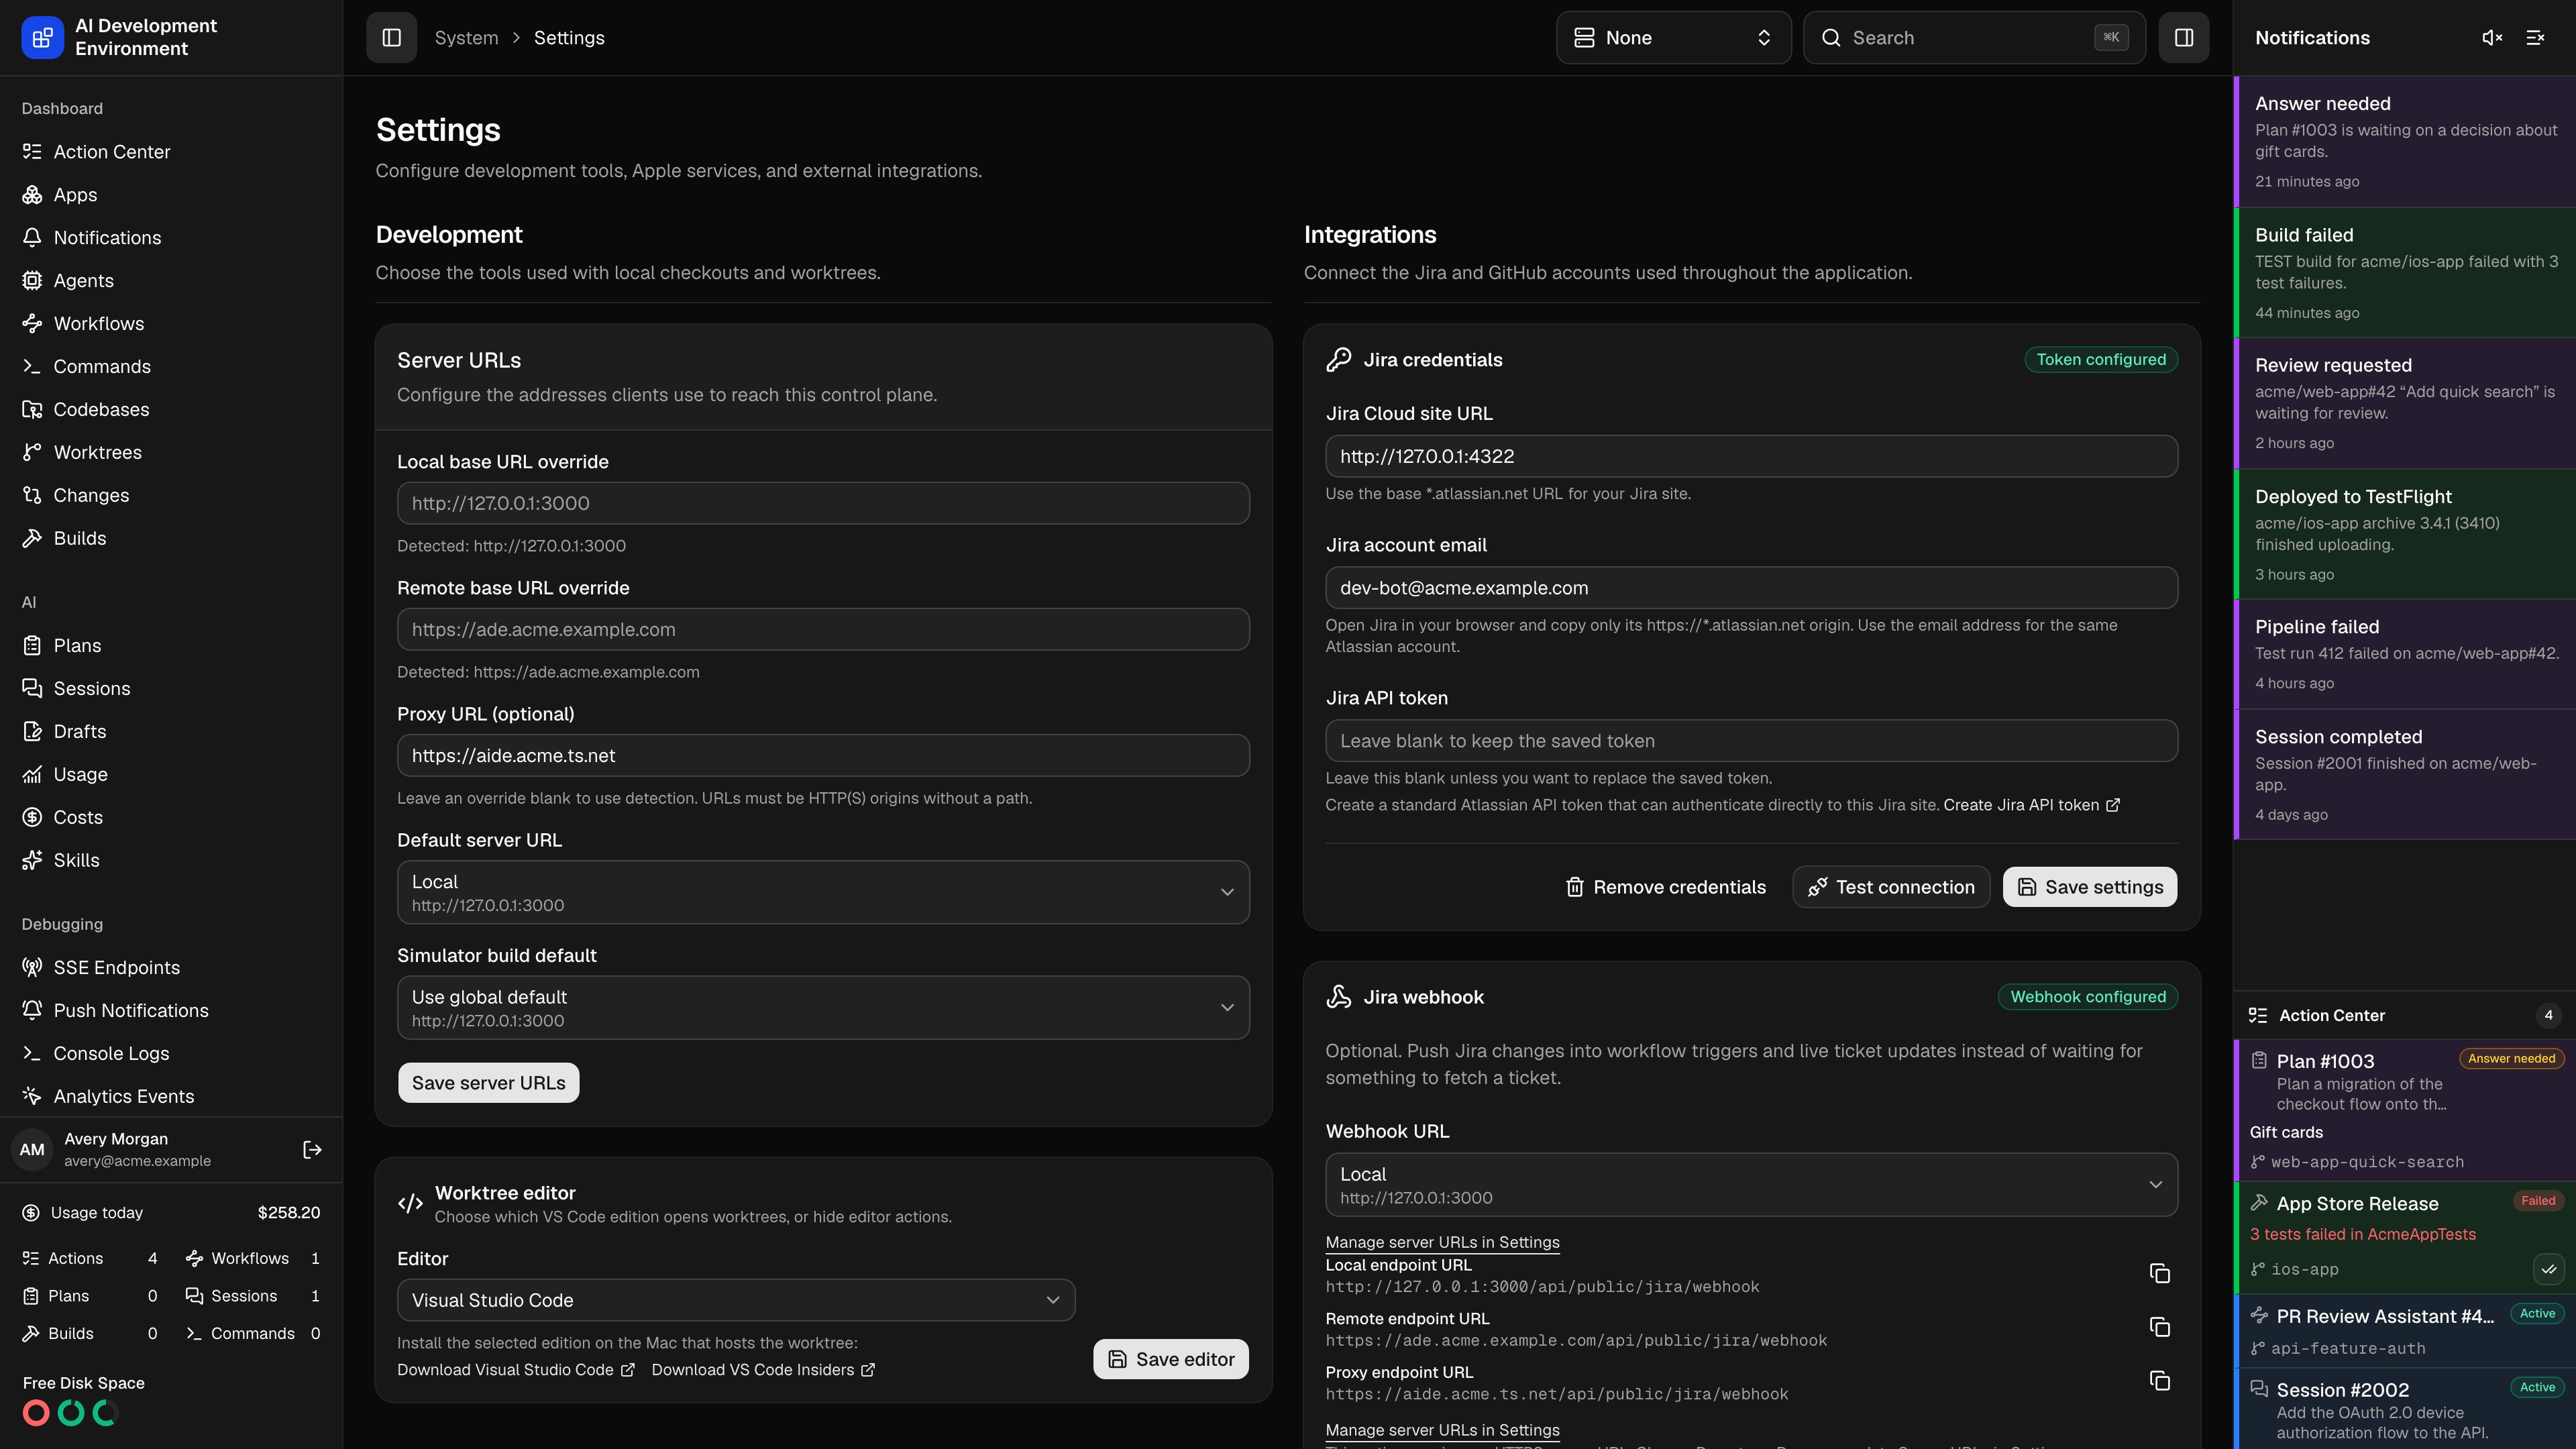Open the Download VS Code Insiders link

click(x=763, y=1370)
